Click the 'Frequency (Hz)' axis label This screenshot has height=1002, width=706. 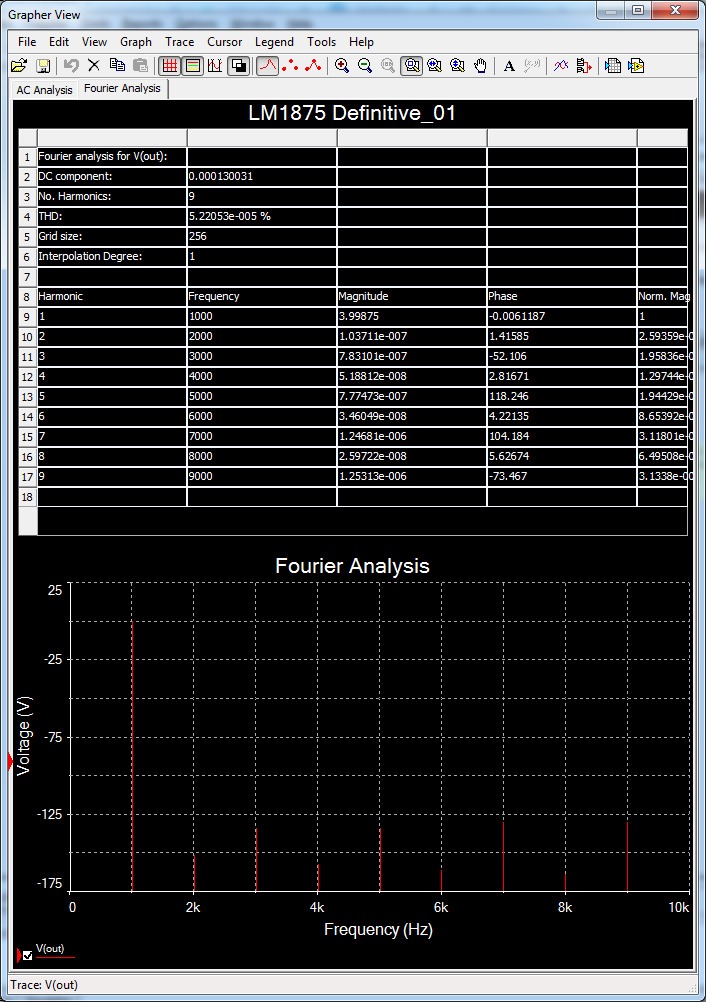(x=378, y=929)
